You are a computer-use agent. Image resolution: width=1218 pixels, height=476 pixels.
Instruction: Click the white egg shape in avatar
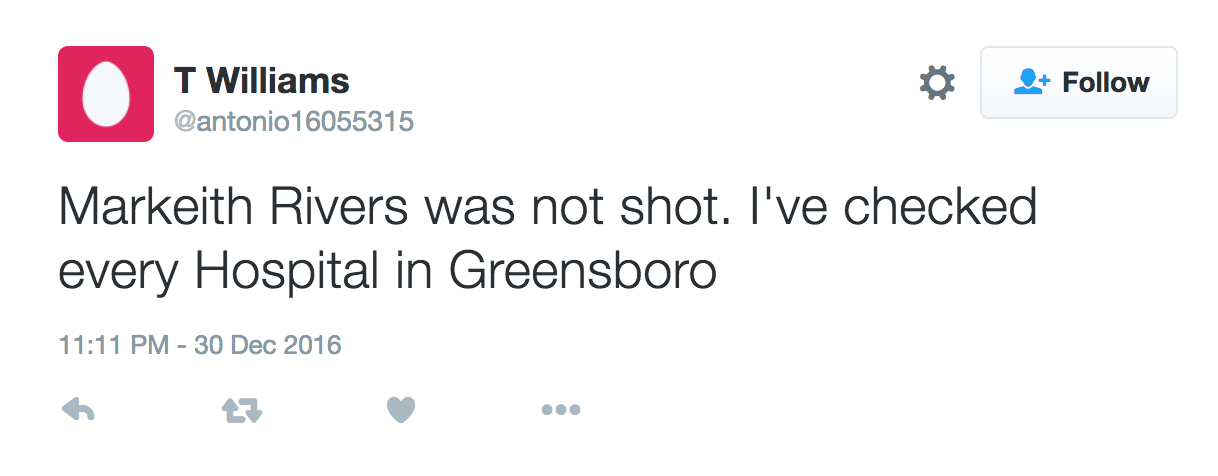(105, 94)
